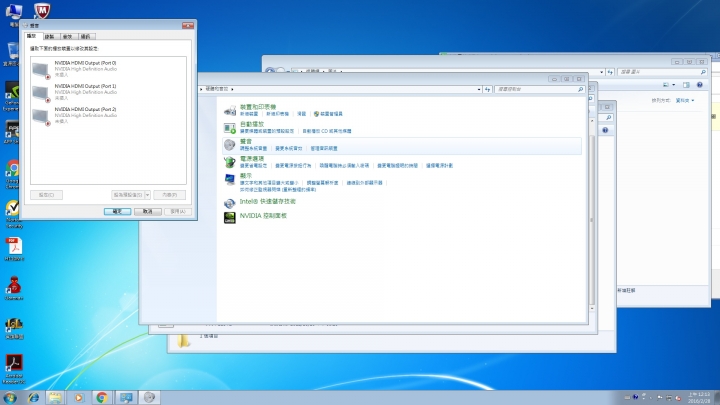
Task: Open the McAfee desktop shortcut
Action: tap(42, 10)
